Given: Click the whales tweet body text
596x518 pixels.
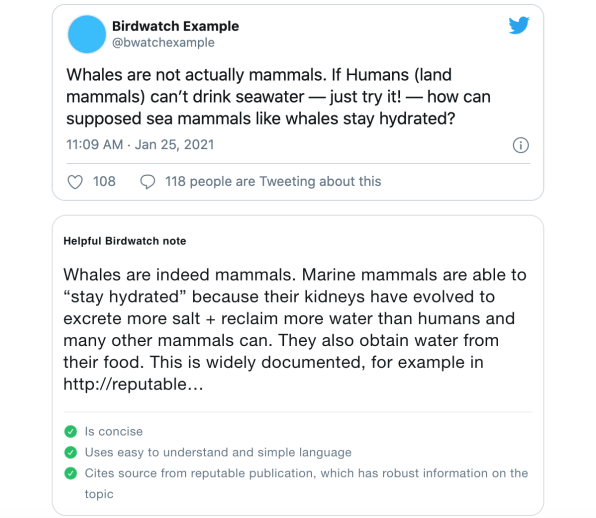Looking at the screenshot, I should (278, 97).
